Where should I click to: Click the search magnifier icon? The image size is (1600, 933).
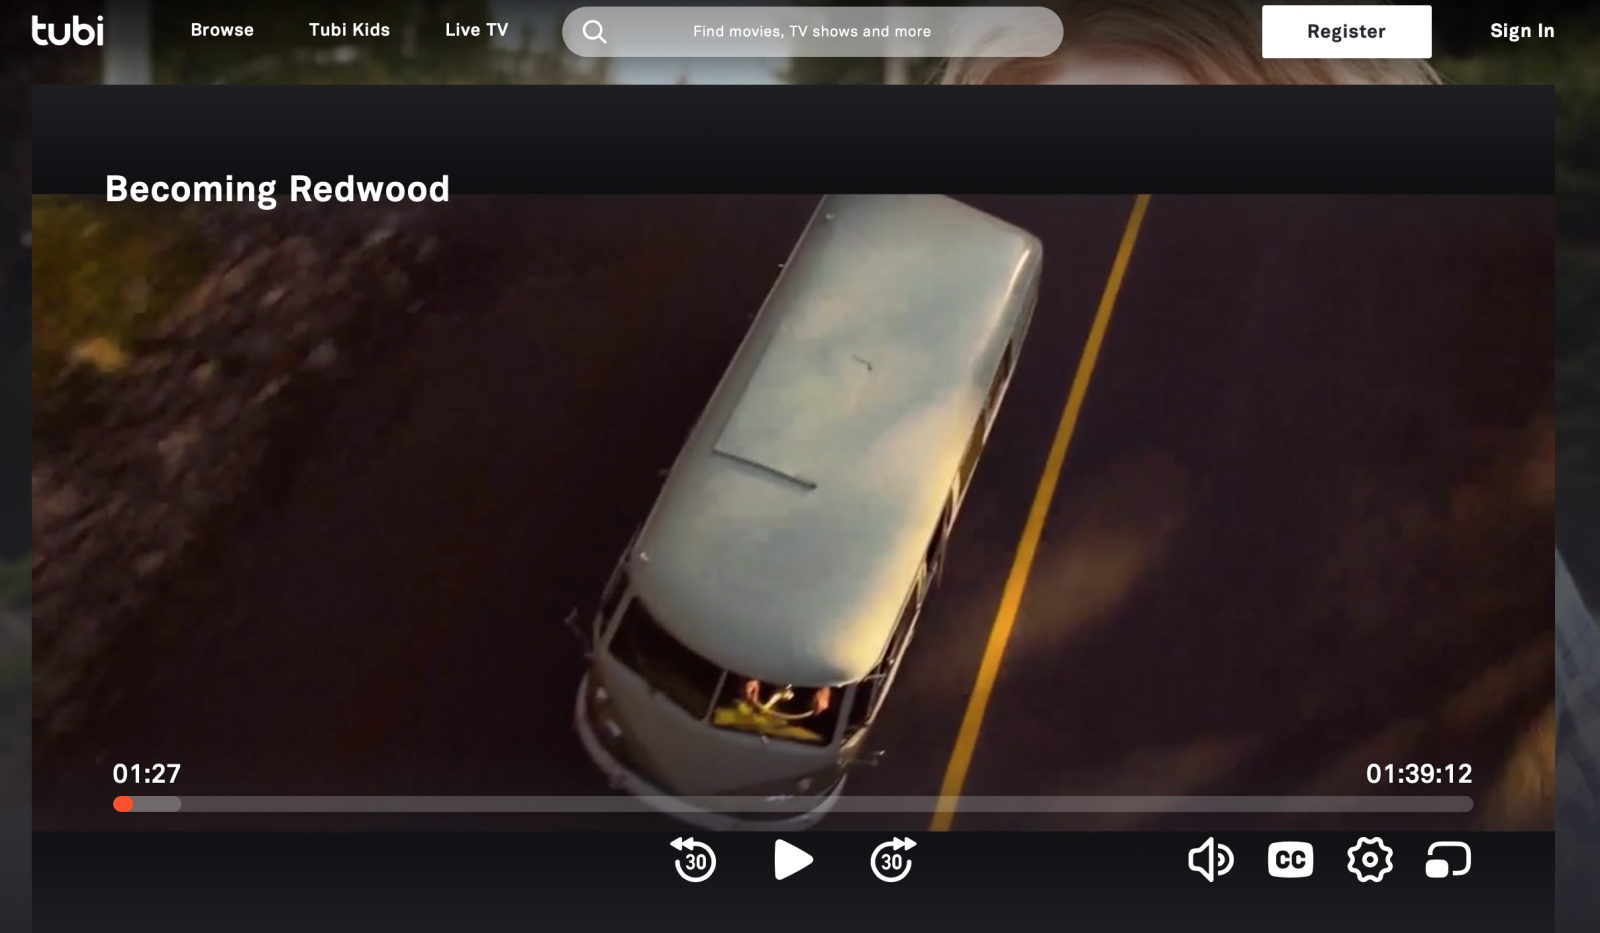[x=594, y=32]
